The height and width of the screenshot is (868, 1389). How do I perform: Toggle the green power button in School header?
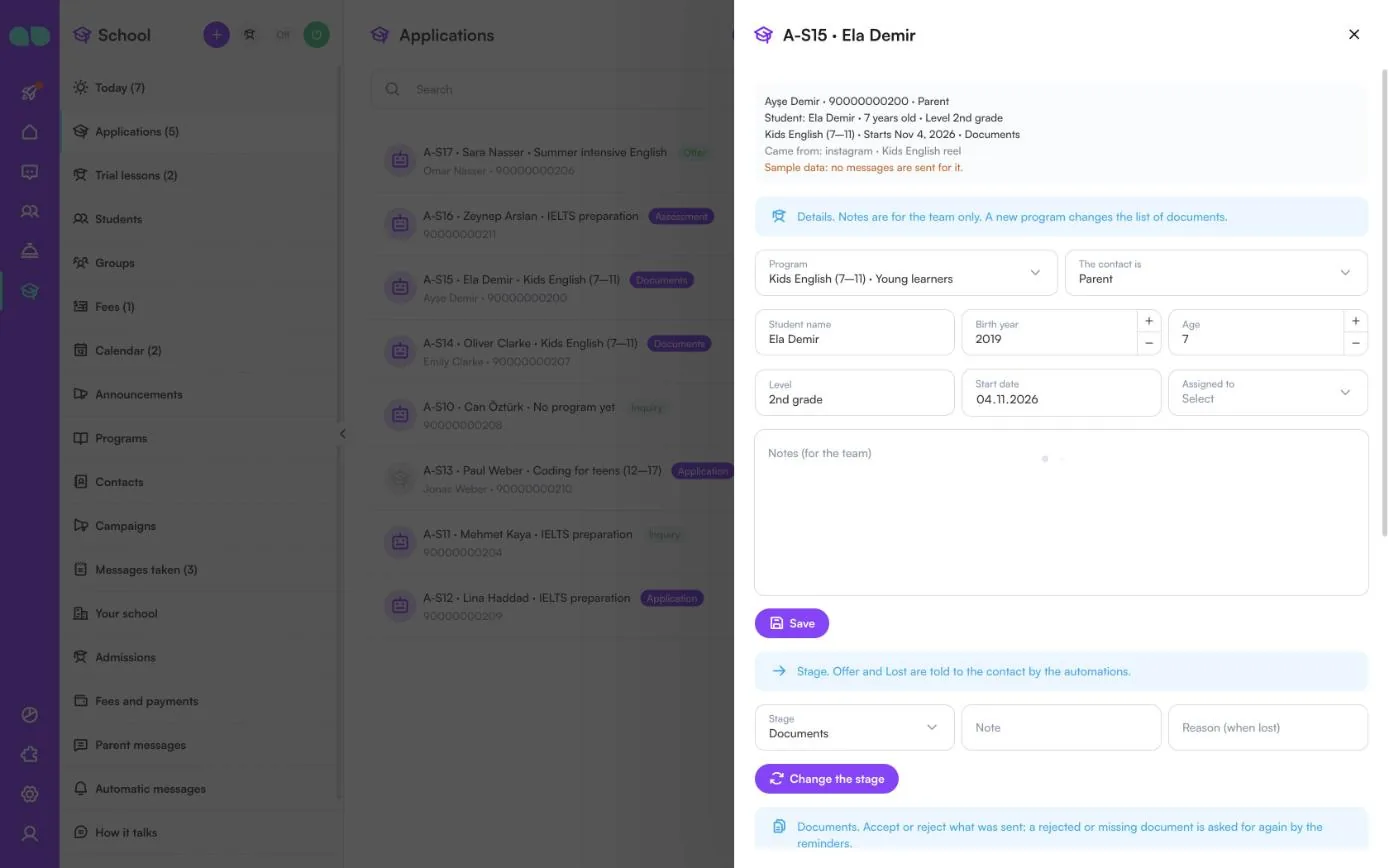(x=316, y=35)
